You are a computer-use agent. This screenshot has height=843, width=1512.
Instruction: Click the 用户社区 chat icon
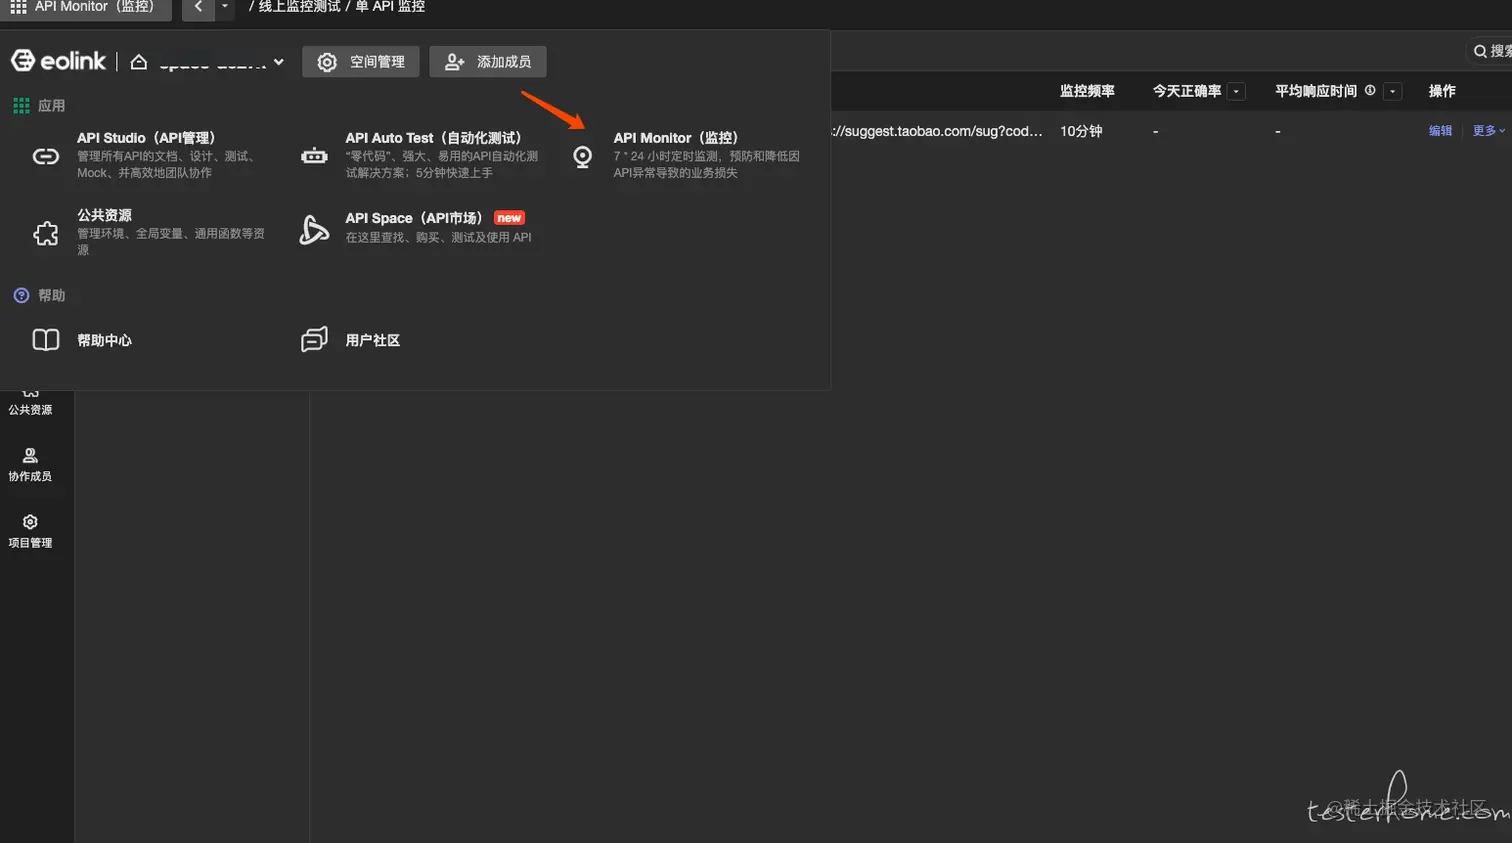(314, 340)
